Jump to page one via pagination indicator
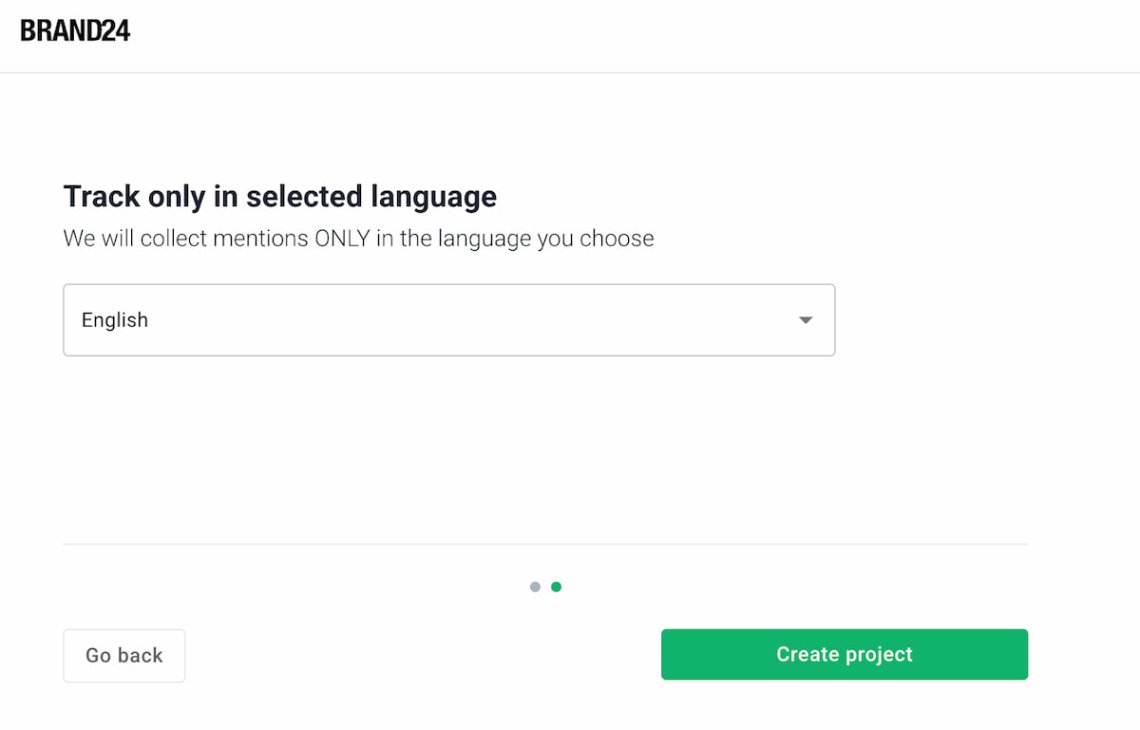Screen dimensions: 1140x730 [535, 587]
